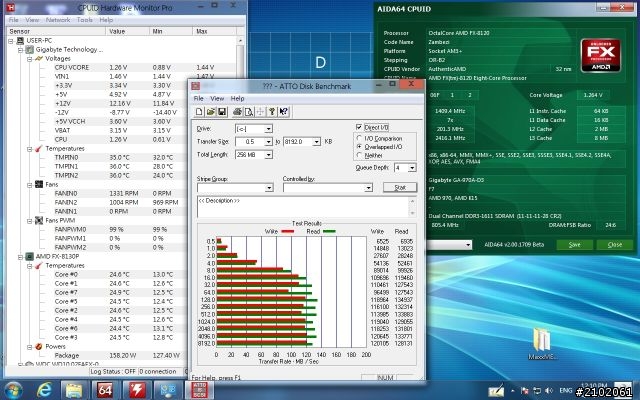Click the AMD FX logo in AIDA64 CPUID

601,56
